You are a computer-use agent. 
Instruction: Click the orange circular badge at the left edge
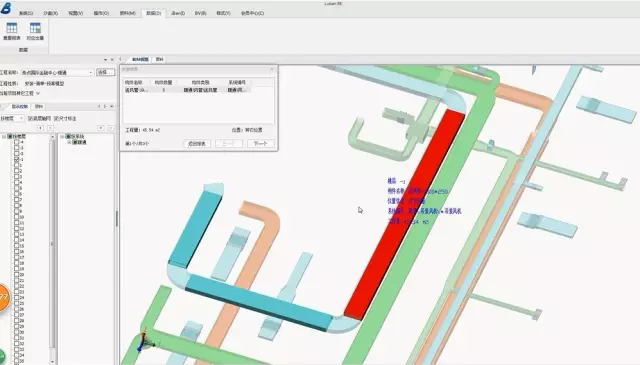(3, 297)
